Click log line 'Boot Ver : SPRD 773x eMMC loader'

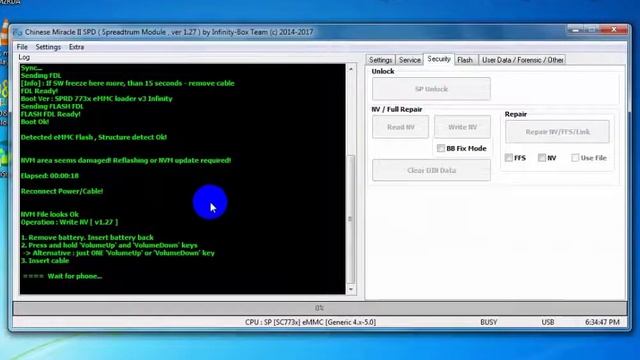[96, 99]
